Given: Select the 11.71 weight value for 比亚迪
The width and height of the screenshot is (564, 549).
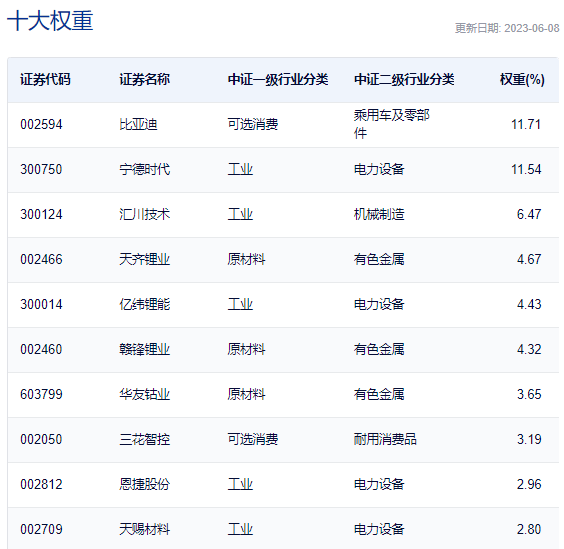Looking at the screenshot, I should [x=526, y=124].
